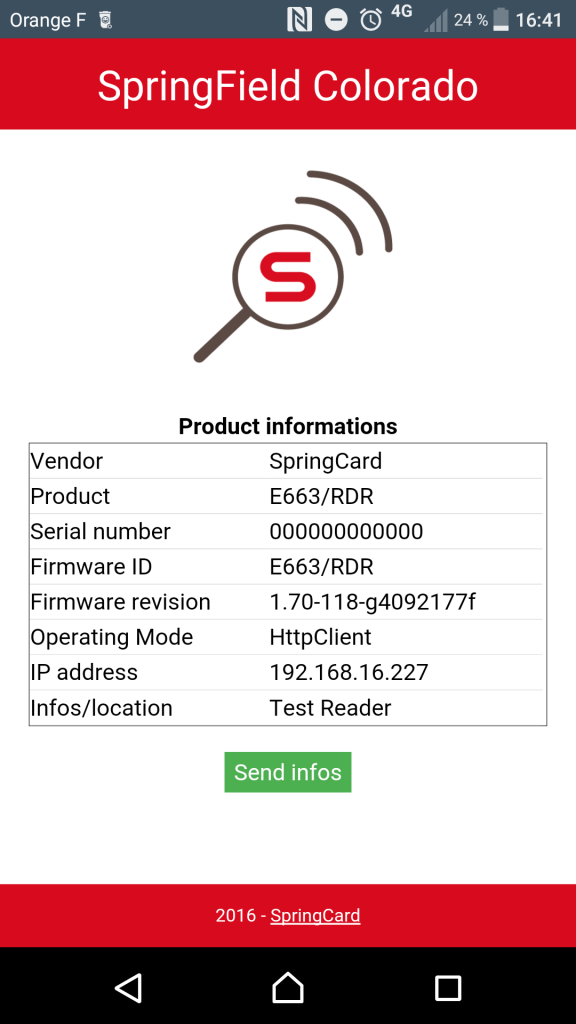Tap the Infos/location value Test Reader
Image resolution: width=576 pixels, height=1024 pixels.
tap(330, 708)
